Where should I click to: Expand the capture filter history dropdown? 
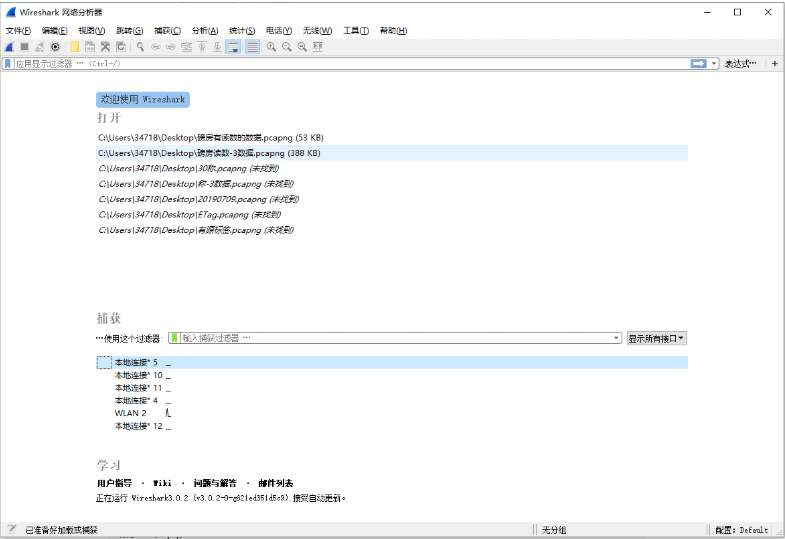pos(616,338)
